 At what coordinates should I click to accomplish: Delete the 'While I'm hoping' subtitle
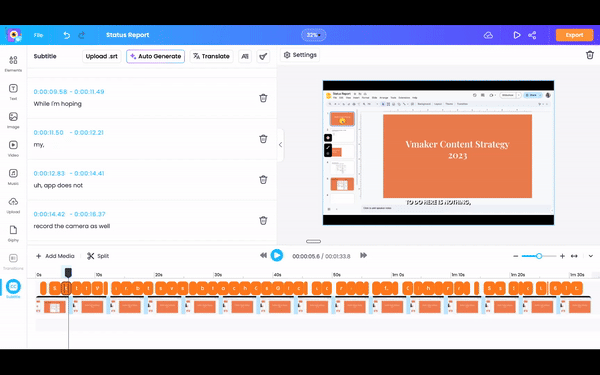[263, 98]
